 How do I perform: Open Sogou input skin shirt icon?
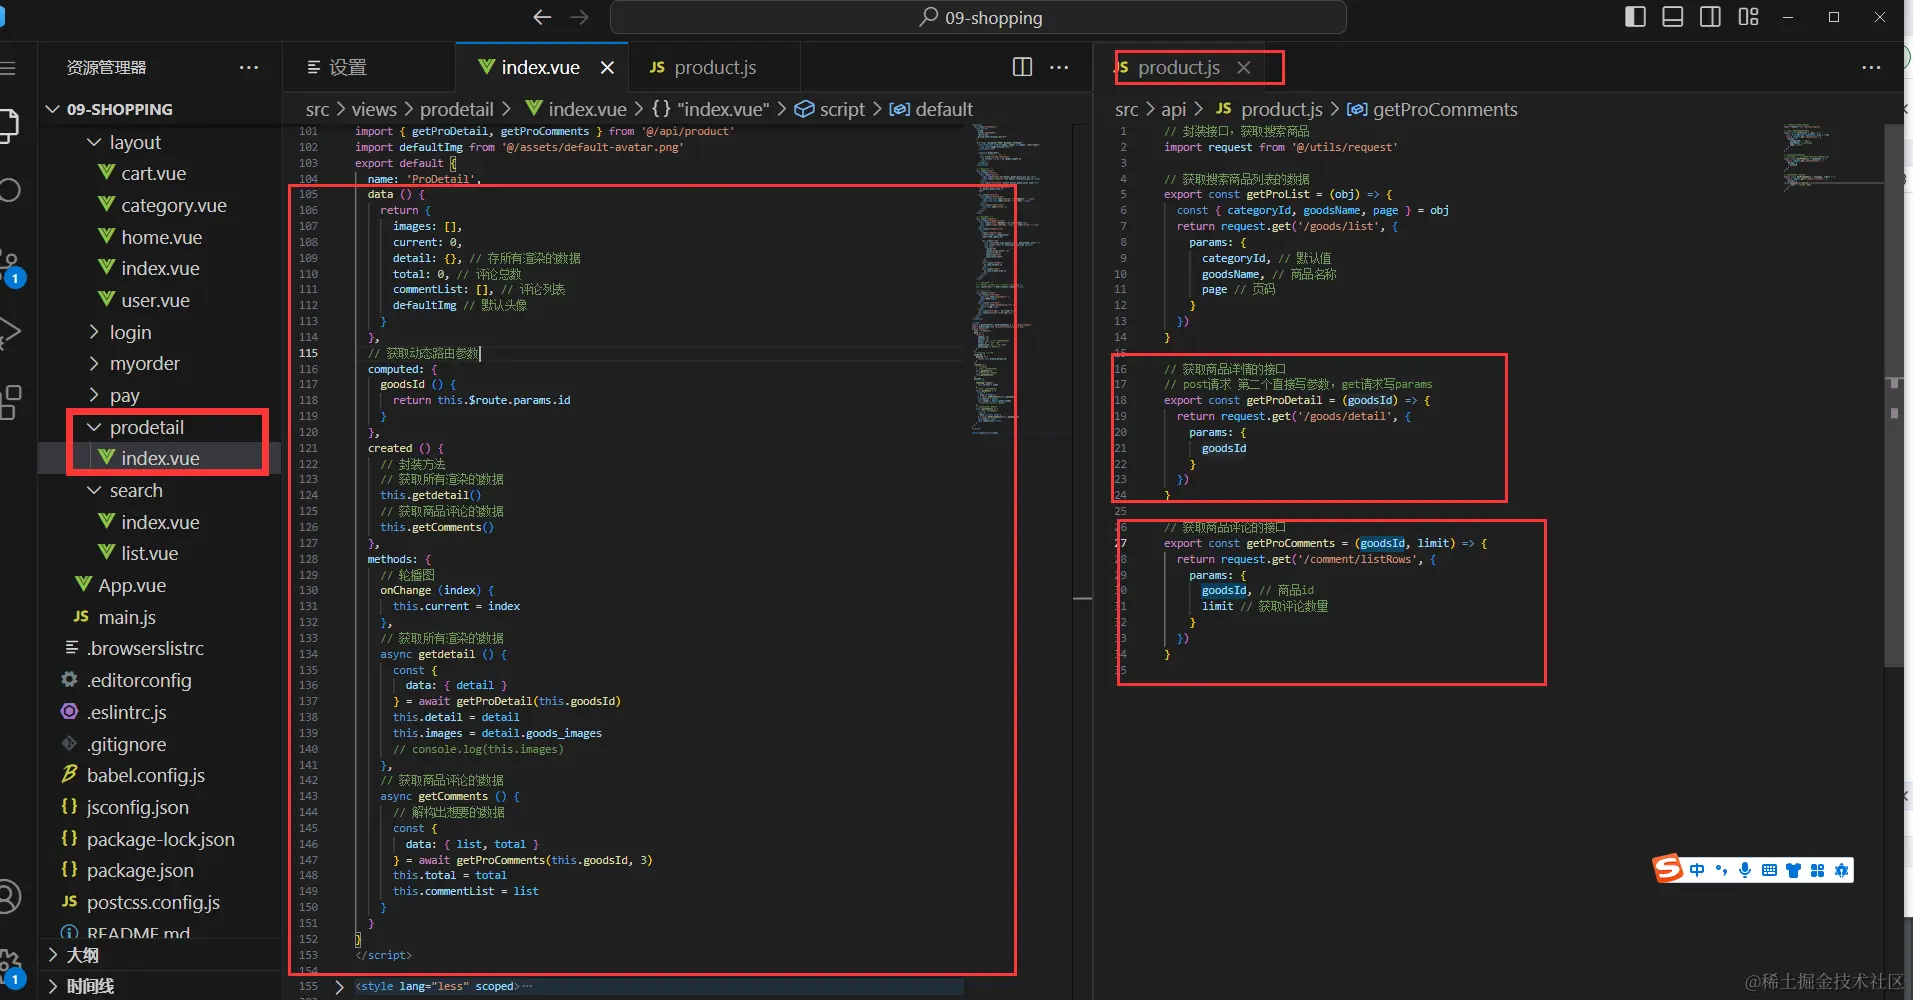coord(1793,870)
